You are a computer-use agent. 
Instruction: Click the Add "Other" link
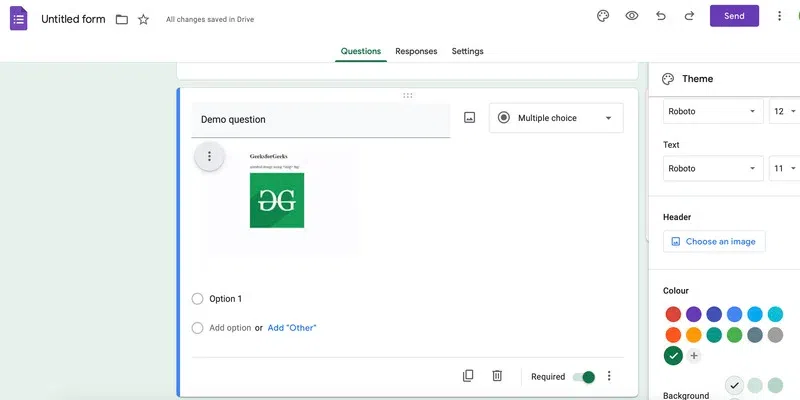click(292, 328)
